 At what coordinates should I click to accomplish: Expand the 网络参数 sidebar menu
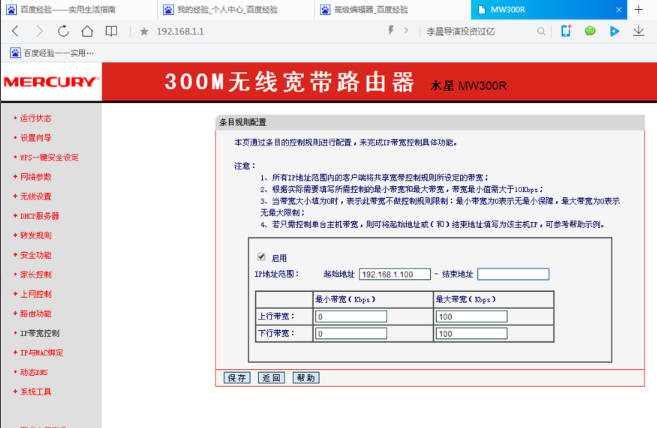pos(38,176)
